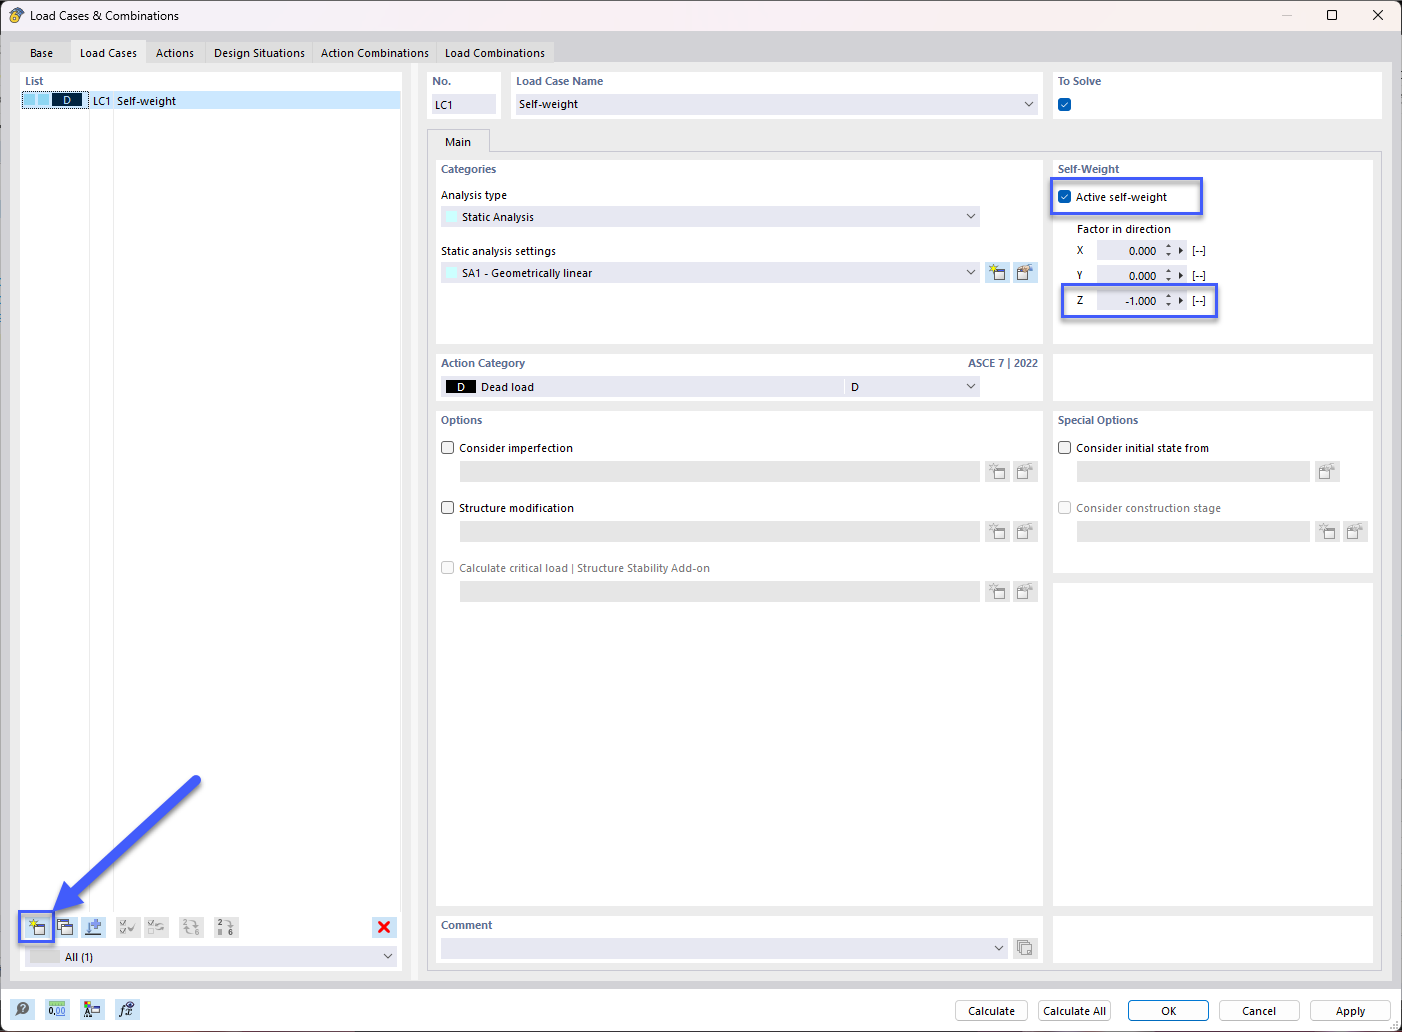
Task: Switch to the Load Combinations tab
Action: (x=494, y=52)
